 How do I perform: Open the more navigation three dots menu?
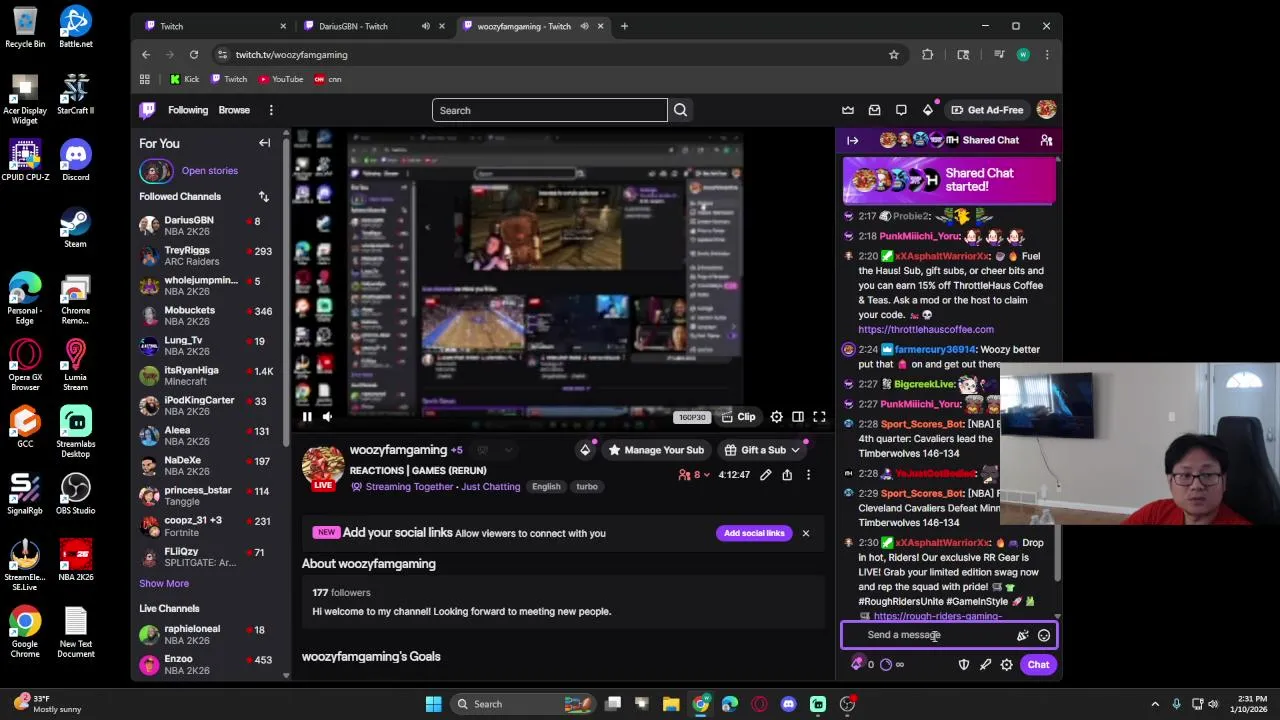tap(271, 110)
